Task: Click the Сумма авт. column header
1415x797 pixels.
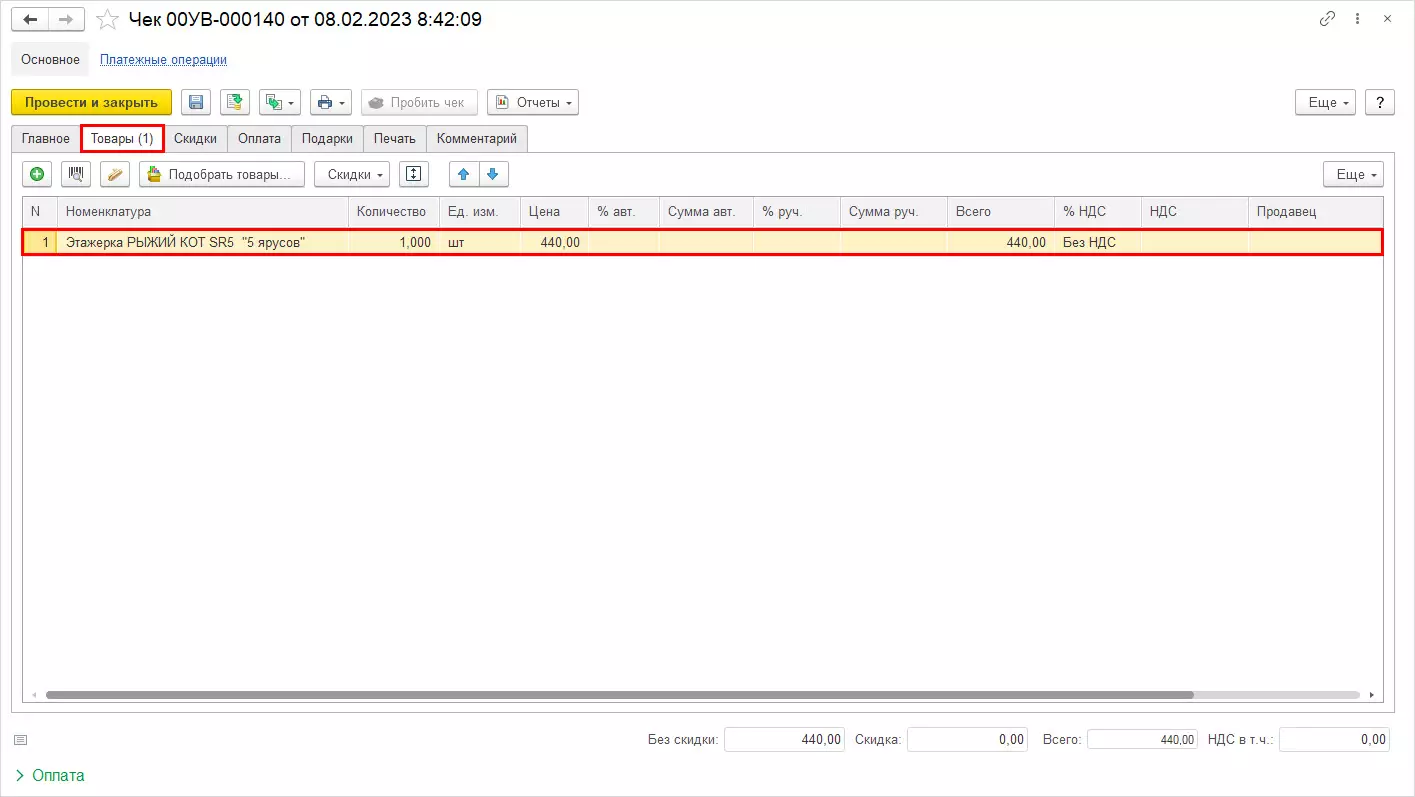Action: click(707, 211)
